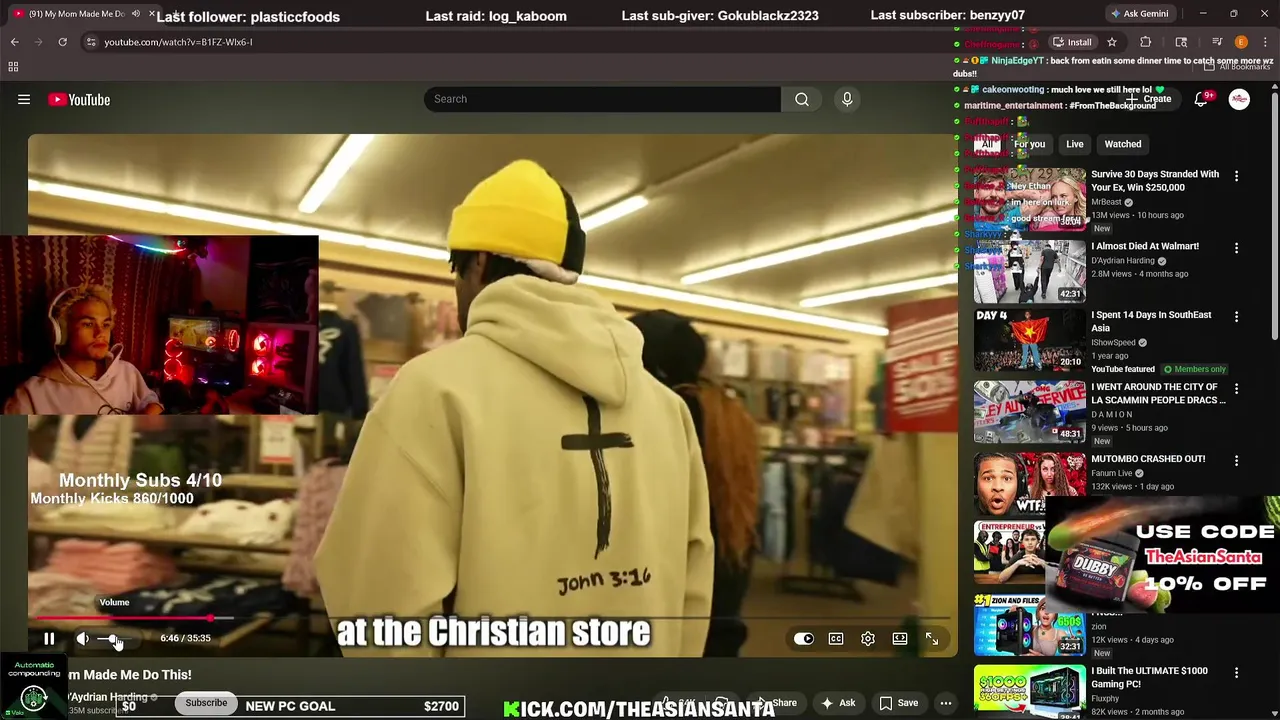Open the 48:31 duration zion video thumbnail
Viewport: 1280px width, 720px height.
pos(1029,624)
